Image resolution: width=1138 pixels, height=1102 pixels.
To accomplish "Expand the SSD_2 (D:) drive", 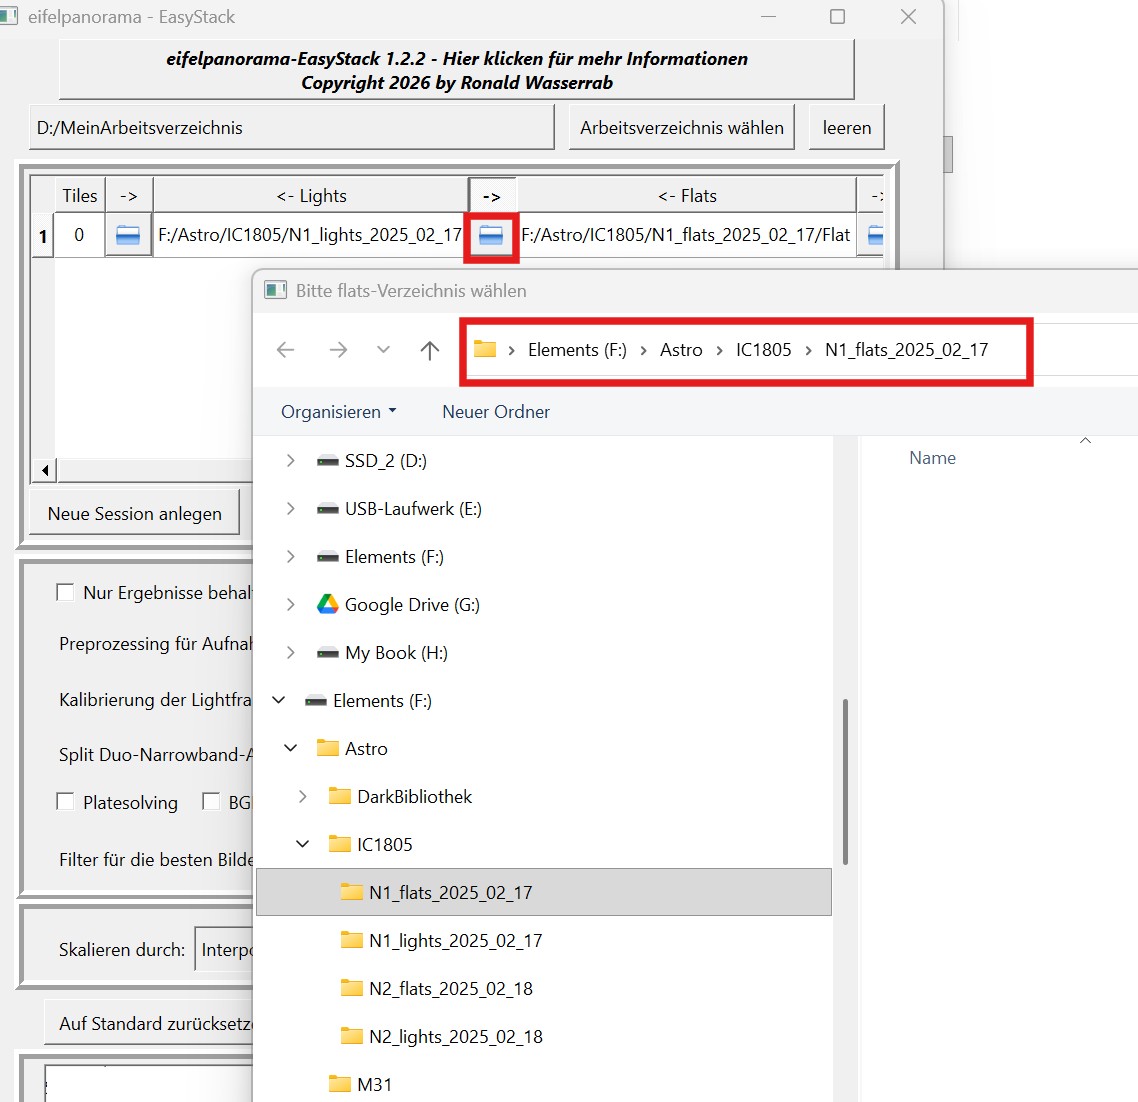I will click(291, 461).
